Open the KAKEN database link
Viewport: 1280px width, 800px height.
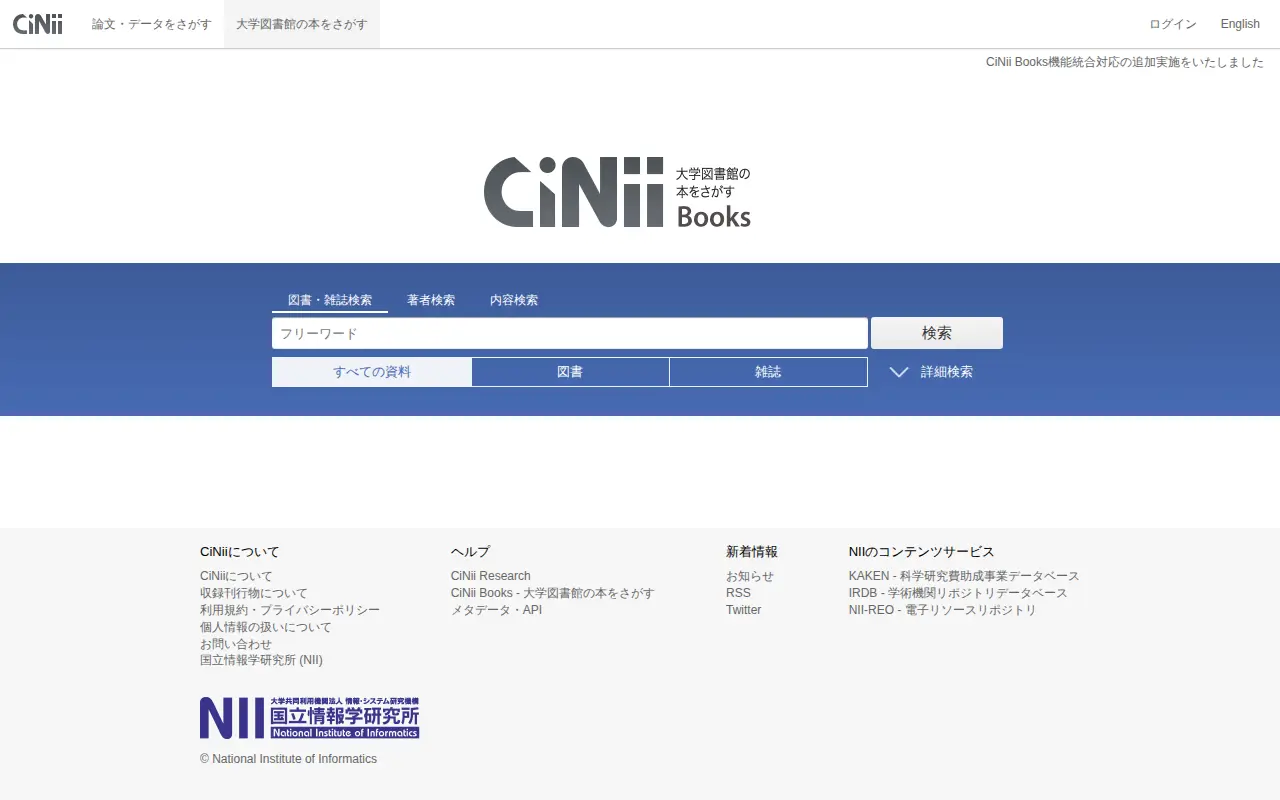964,576
